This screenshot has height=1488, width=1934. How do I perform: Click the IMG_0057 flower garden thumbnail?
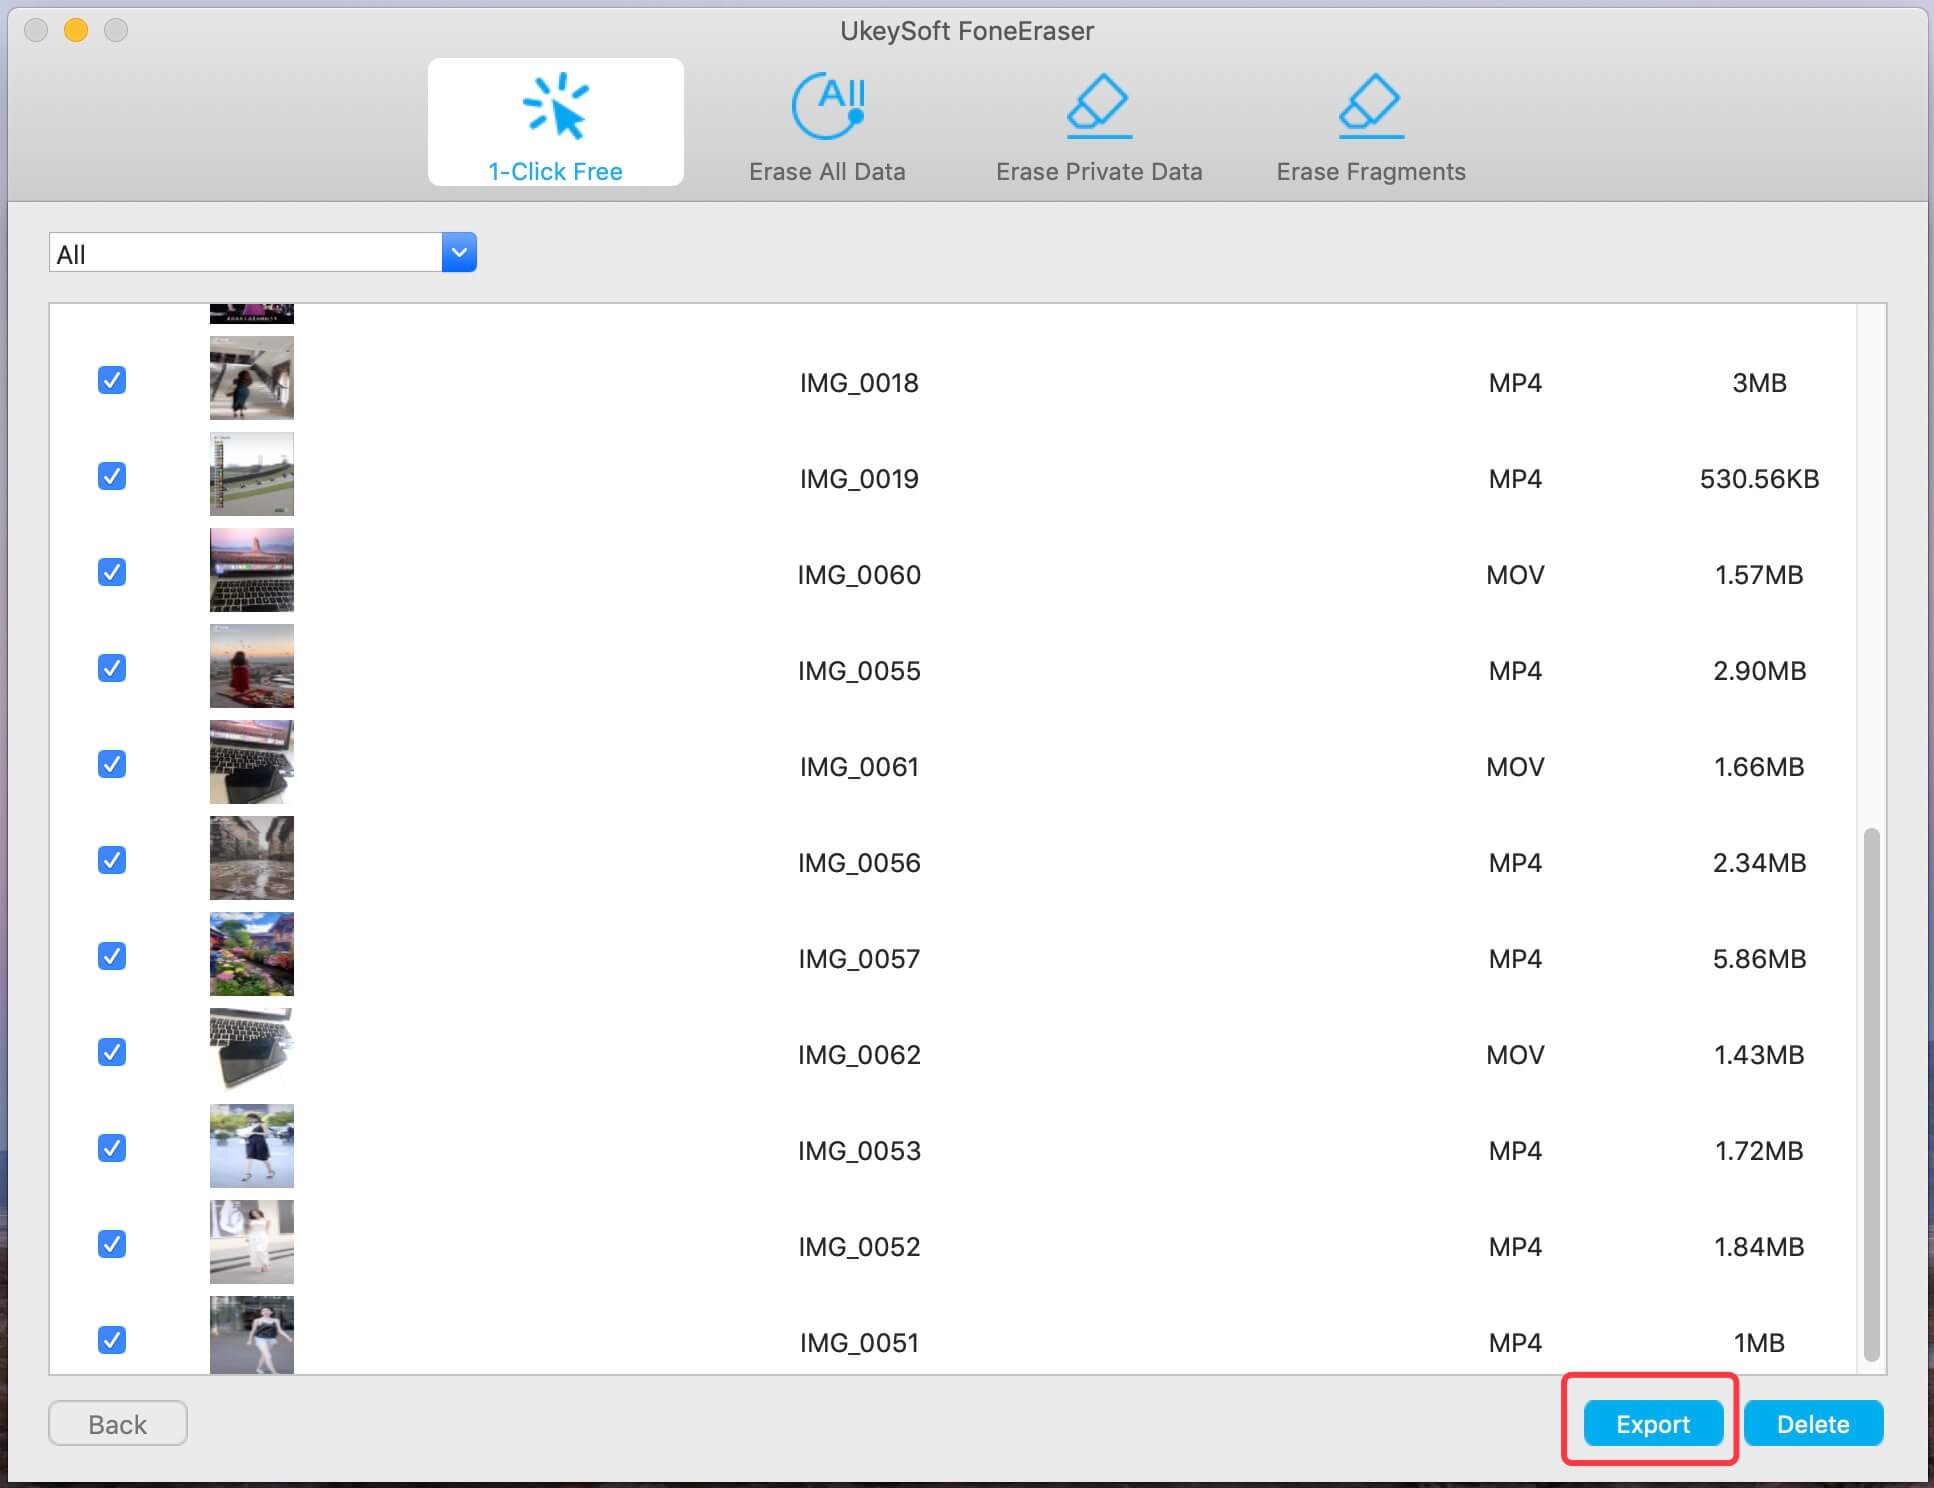click(252, 954)
